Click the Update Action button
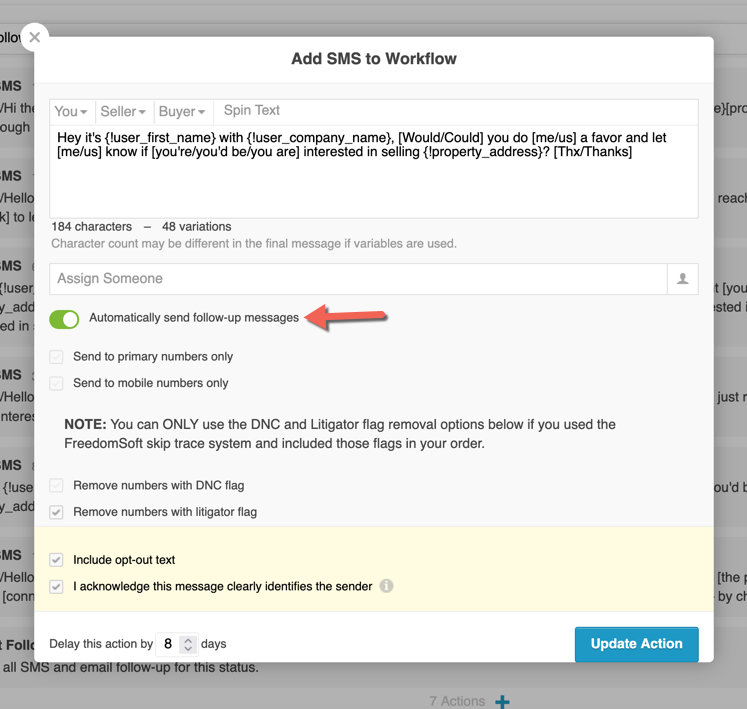Image resolution: width=747 pixels, height=709 pixels. (x=636, y=644)
